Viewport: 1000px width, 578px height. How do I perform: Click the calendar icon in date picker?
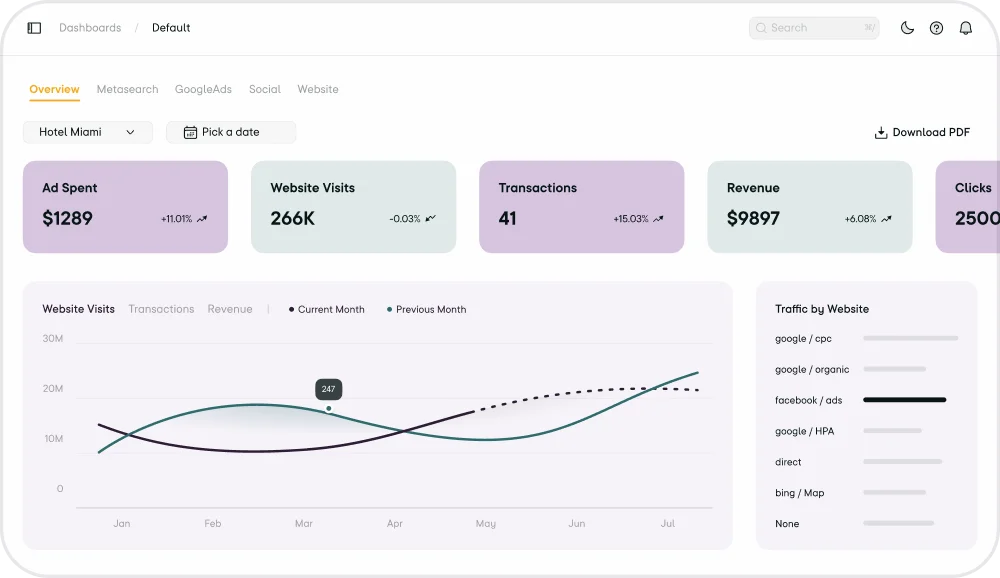point(190,132)
